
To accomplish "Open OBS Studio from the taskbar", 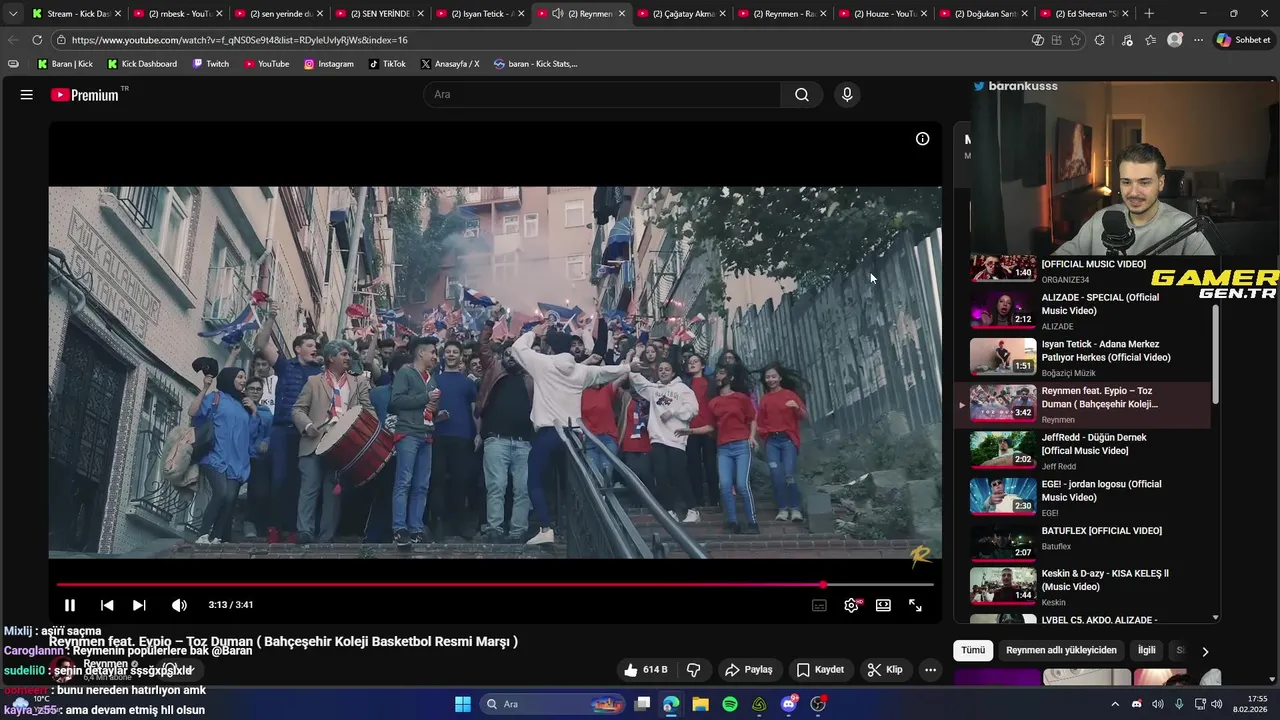I will [x=818, y=704].
